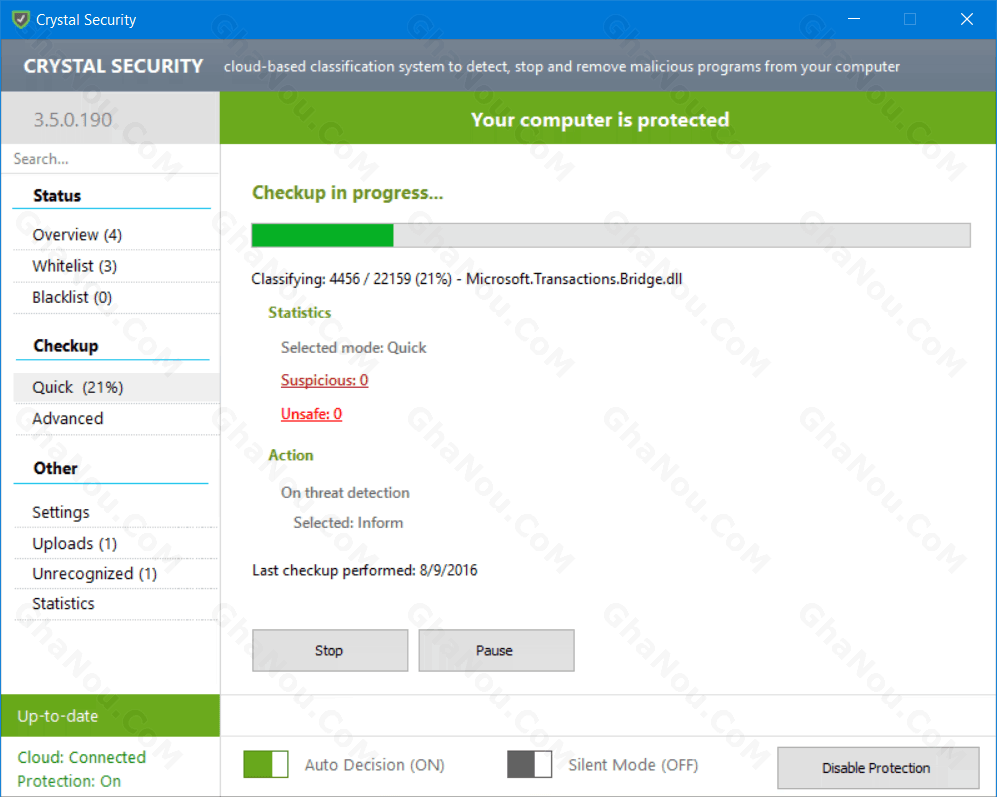Viewport: 997px width, 797px height.
Task: Stop the running checkup
Action: 330,650
